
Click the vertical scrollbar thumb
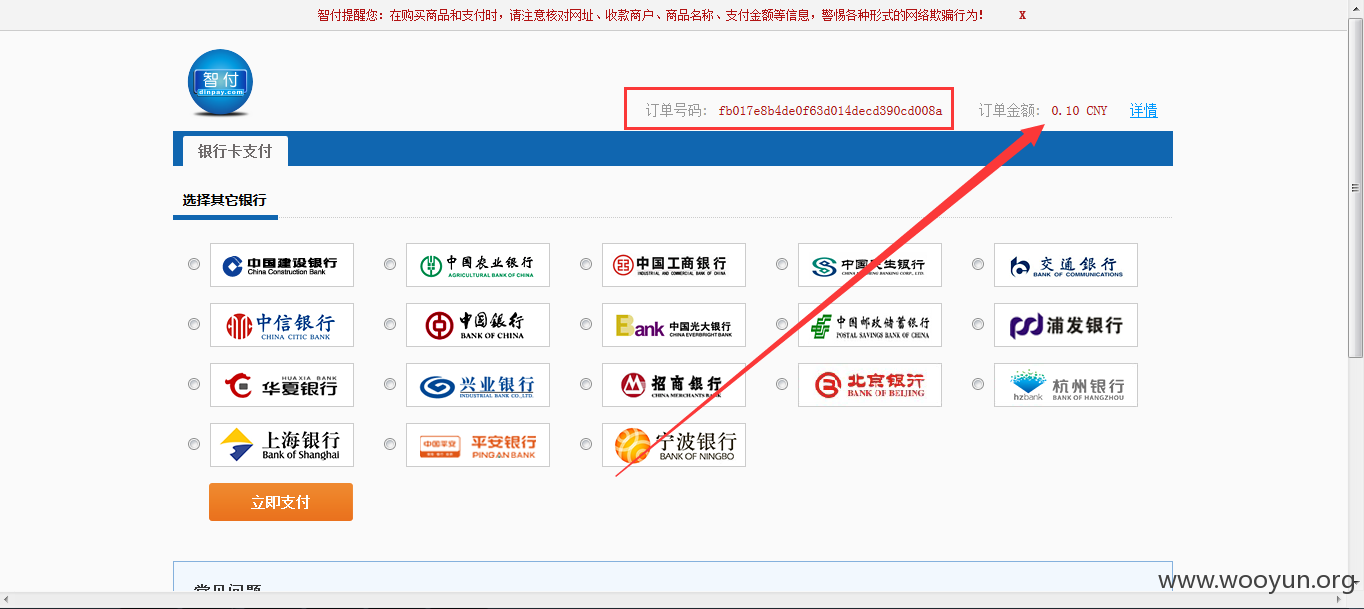[x=1356, y=187]
